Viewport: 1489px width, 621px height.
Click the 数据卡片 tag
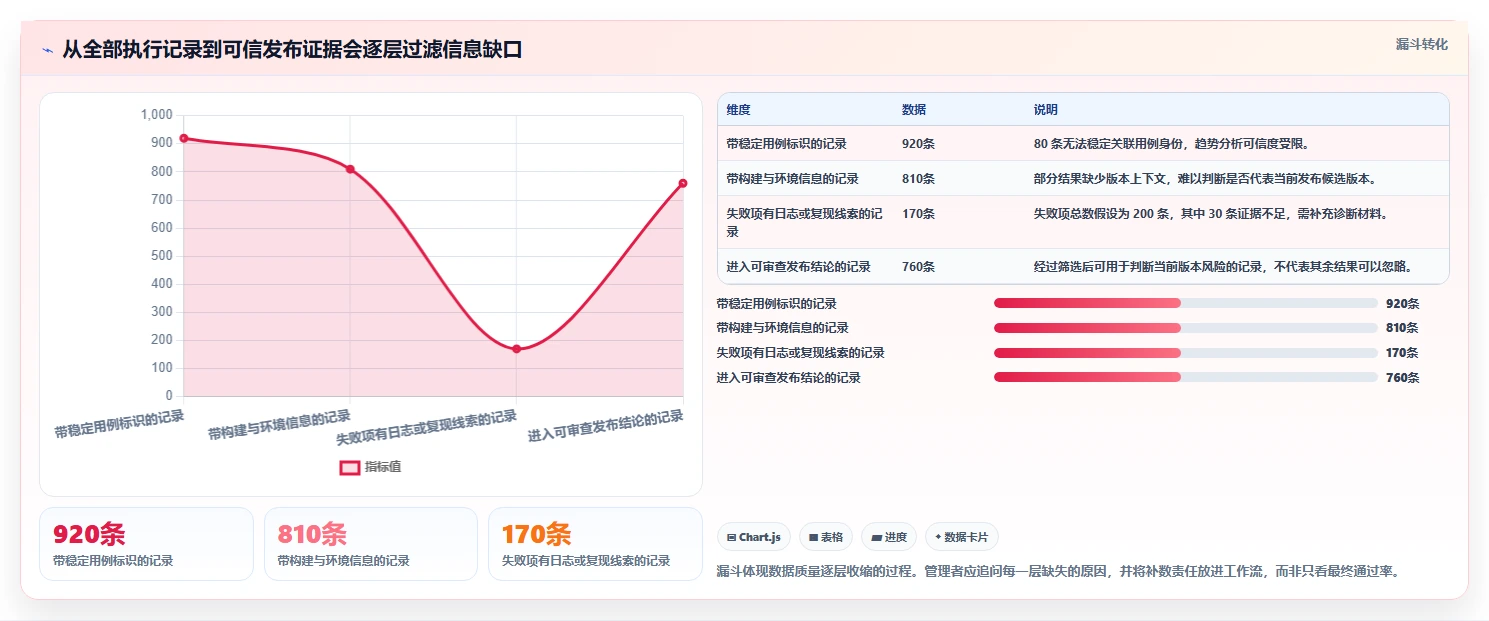coord(962,537)
